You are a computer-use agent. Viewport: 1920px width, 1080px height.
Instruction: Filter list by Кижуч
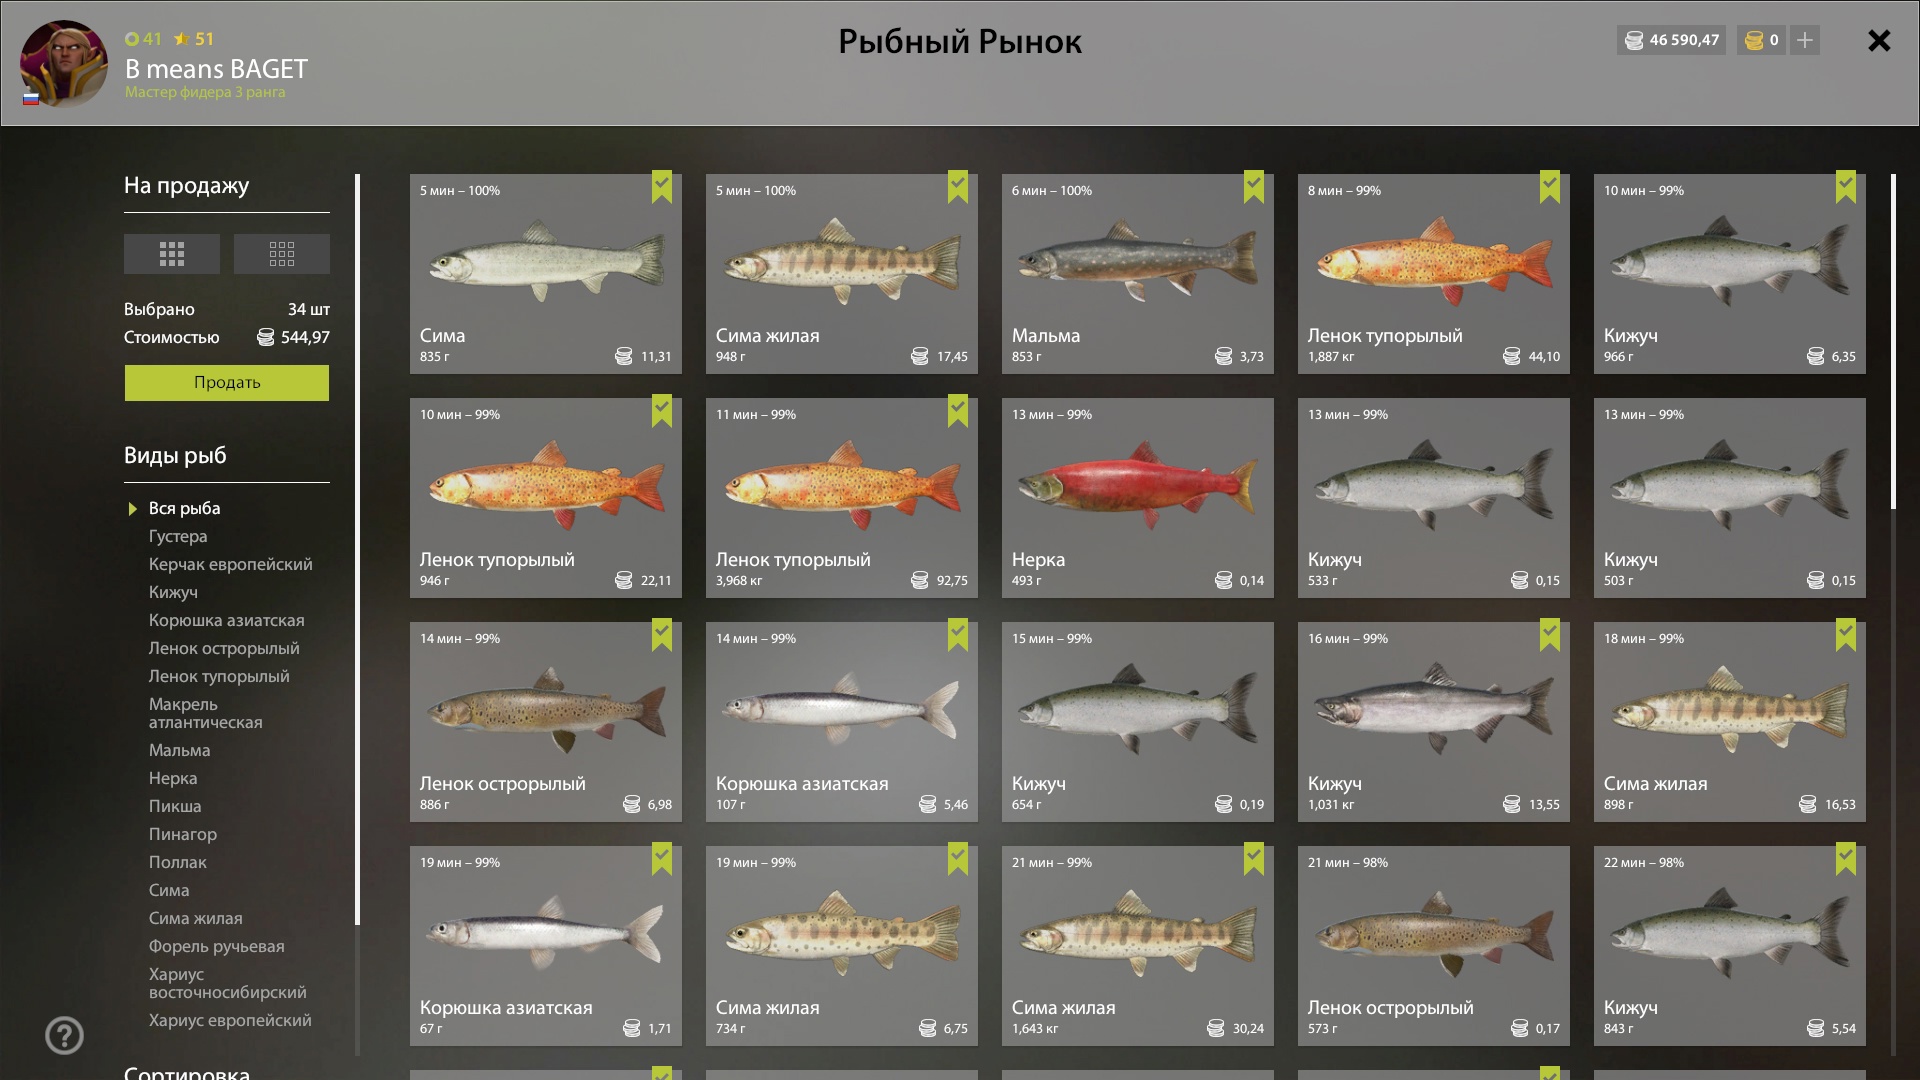point(173,593)
